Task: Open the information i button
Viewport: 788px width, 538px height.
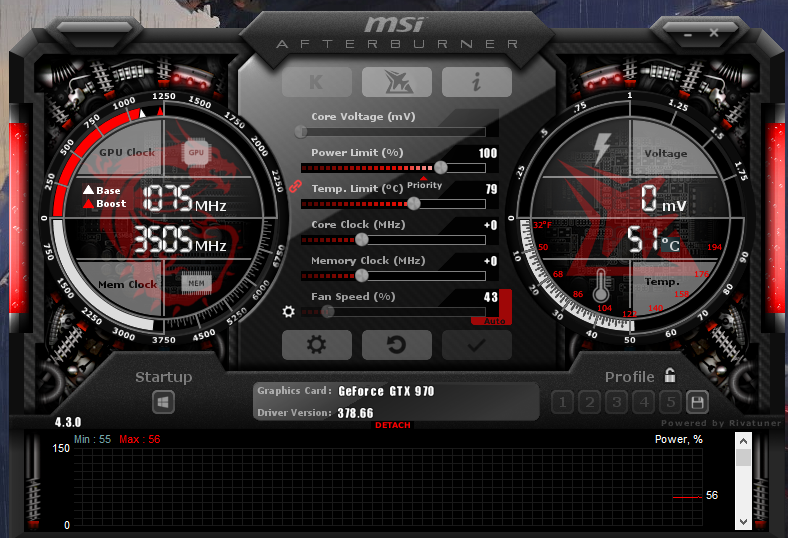Action: pos(477,82)
